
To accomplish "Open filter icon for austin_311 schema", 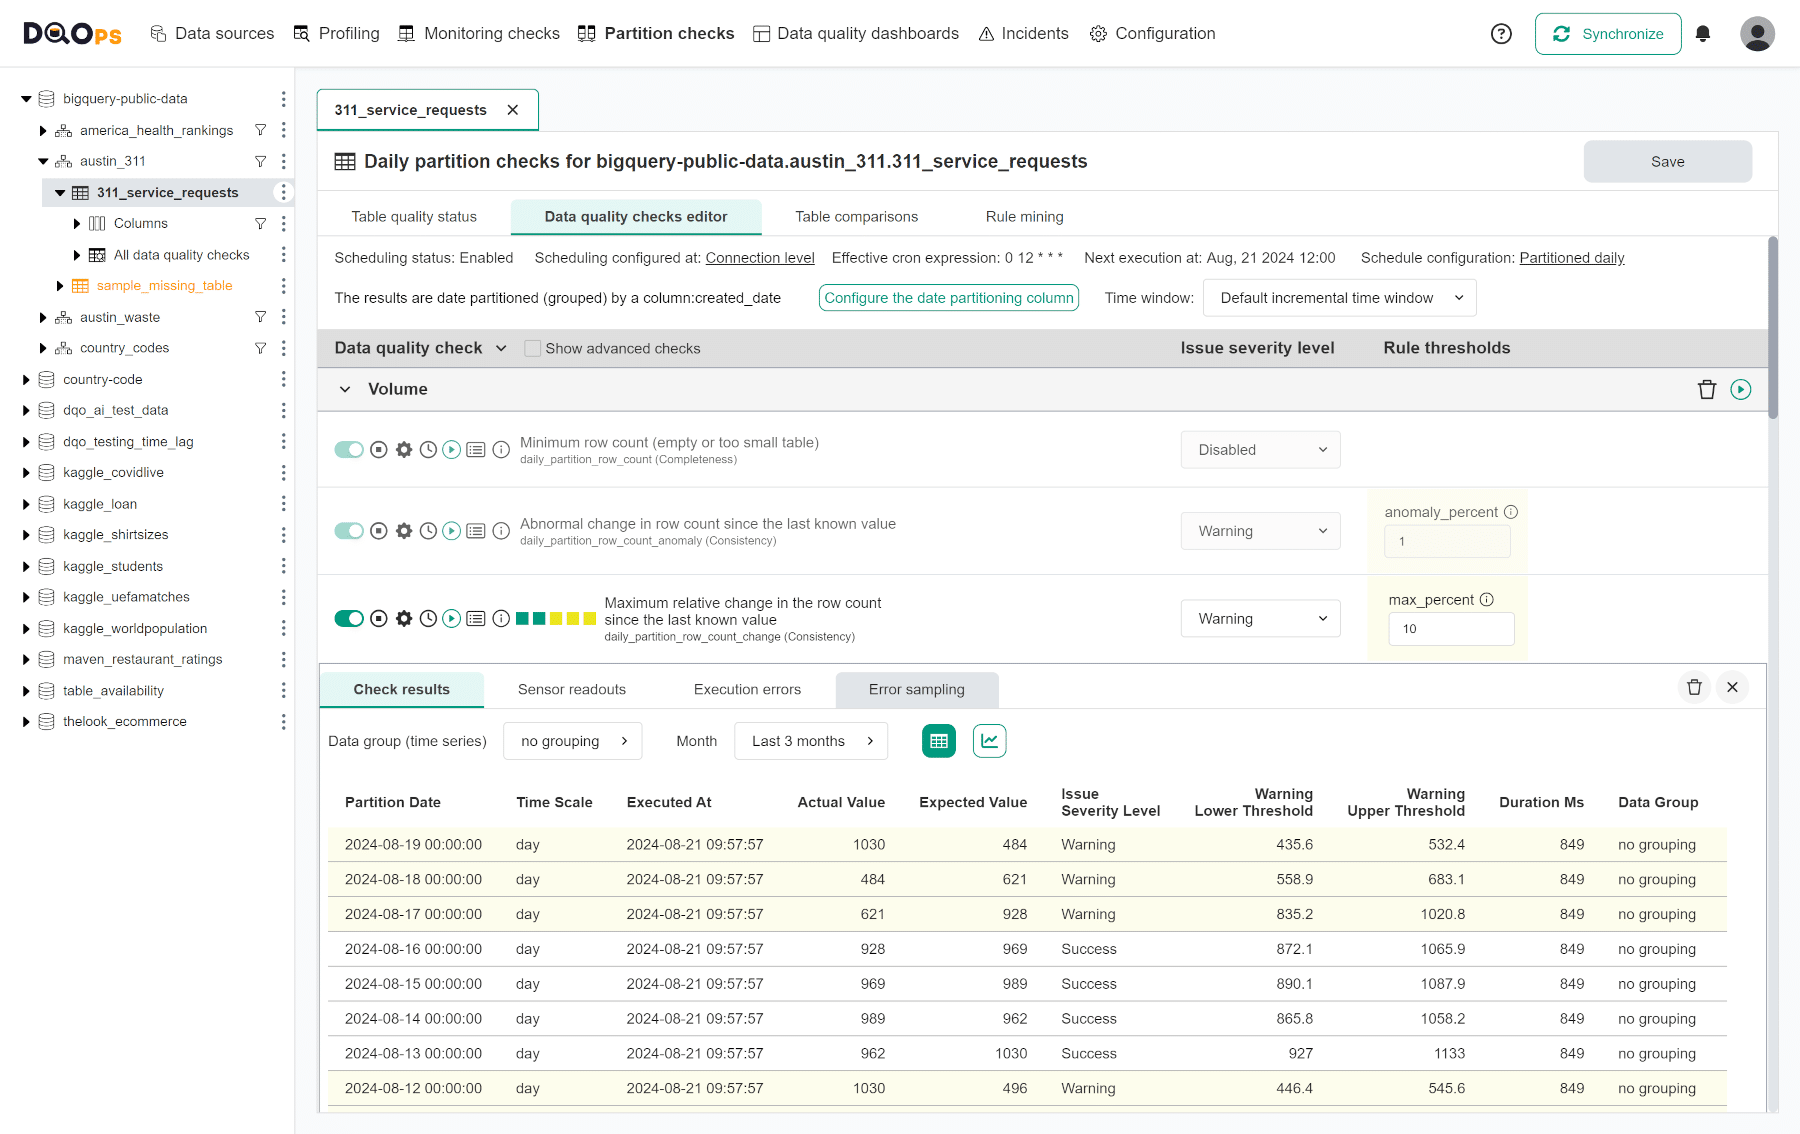I will tap(260, 161).
